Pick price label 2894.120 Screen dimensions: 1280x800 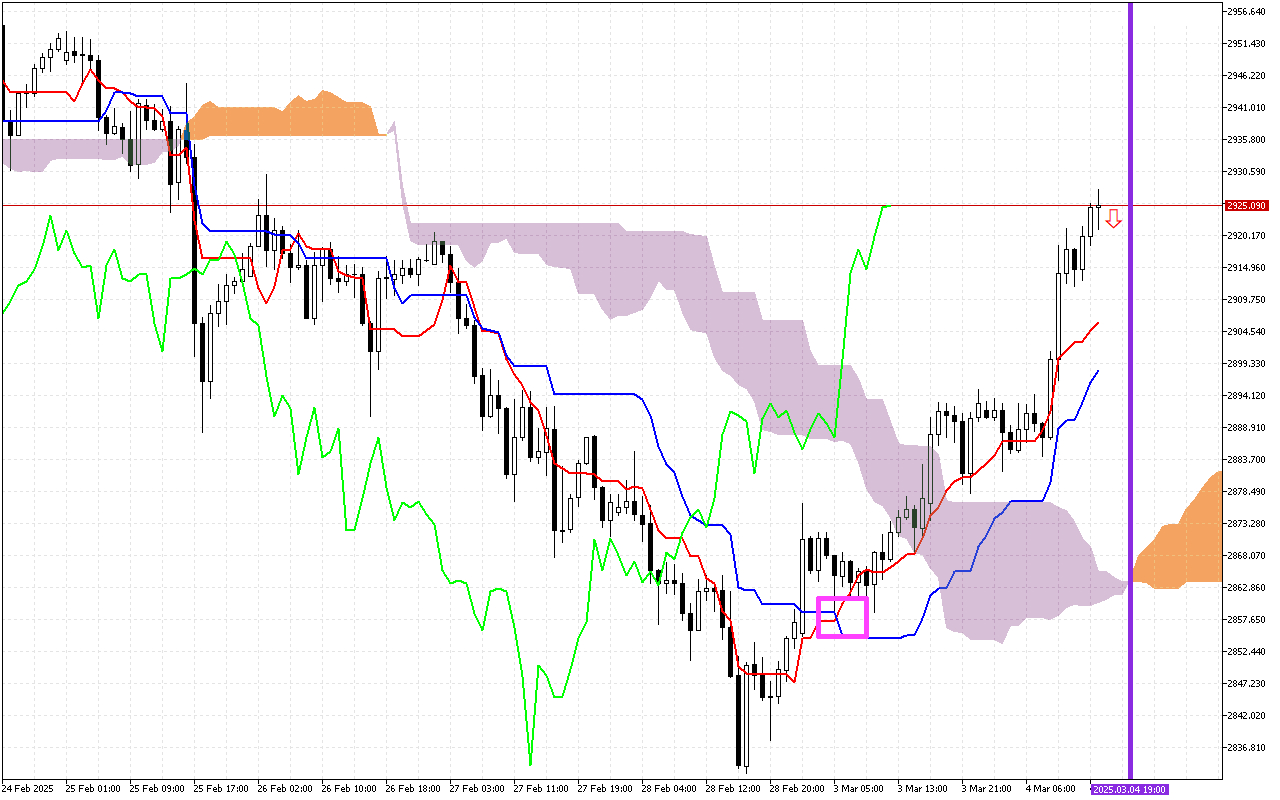tap(1246, 396)
